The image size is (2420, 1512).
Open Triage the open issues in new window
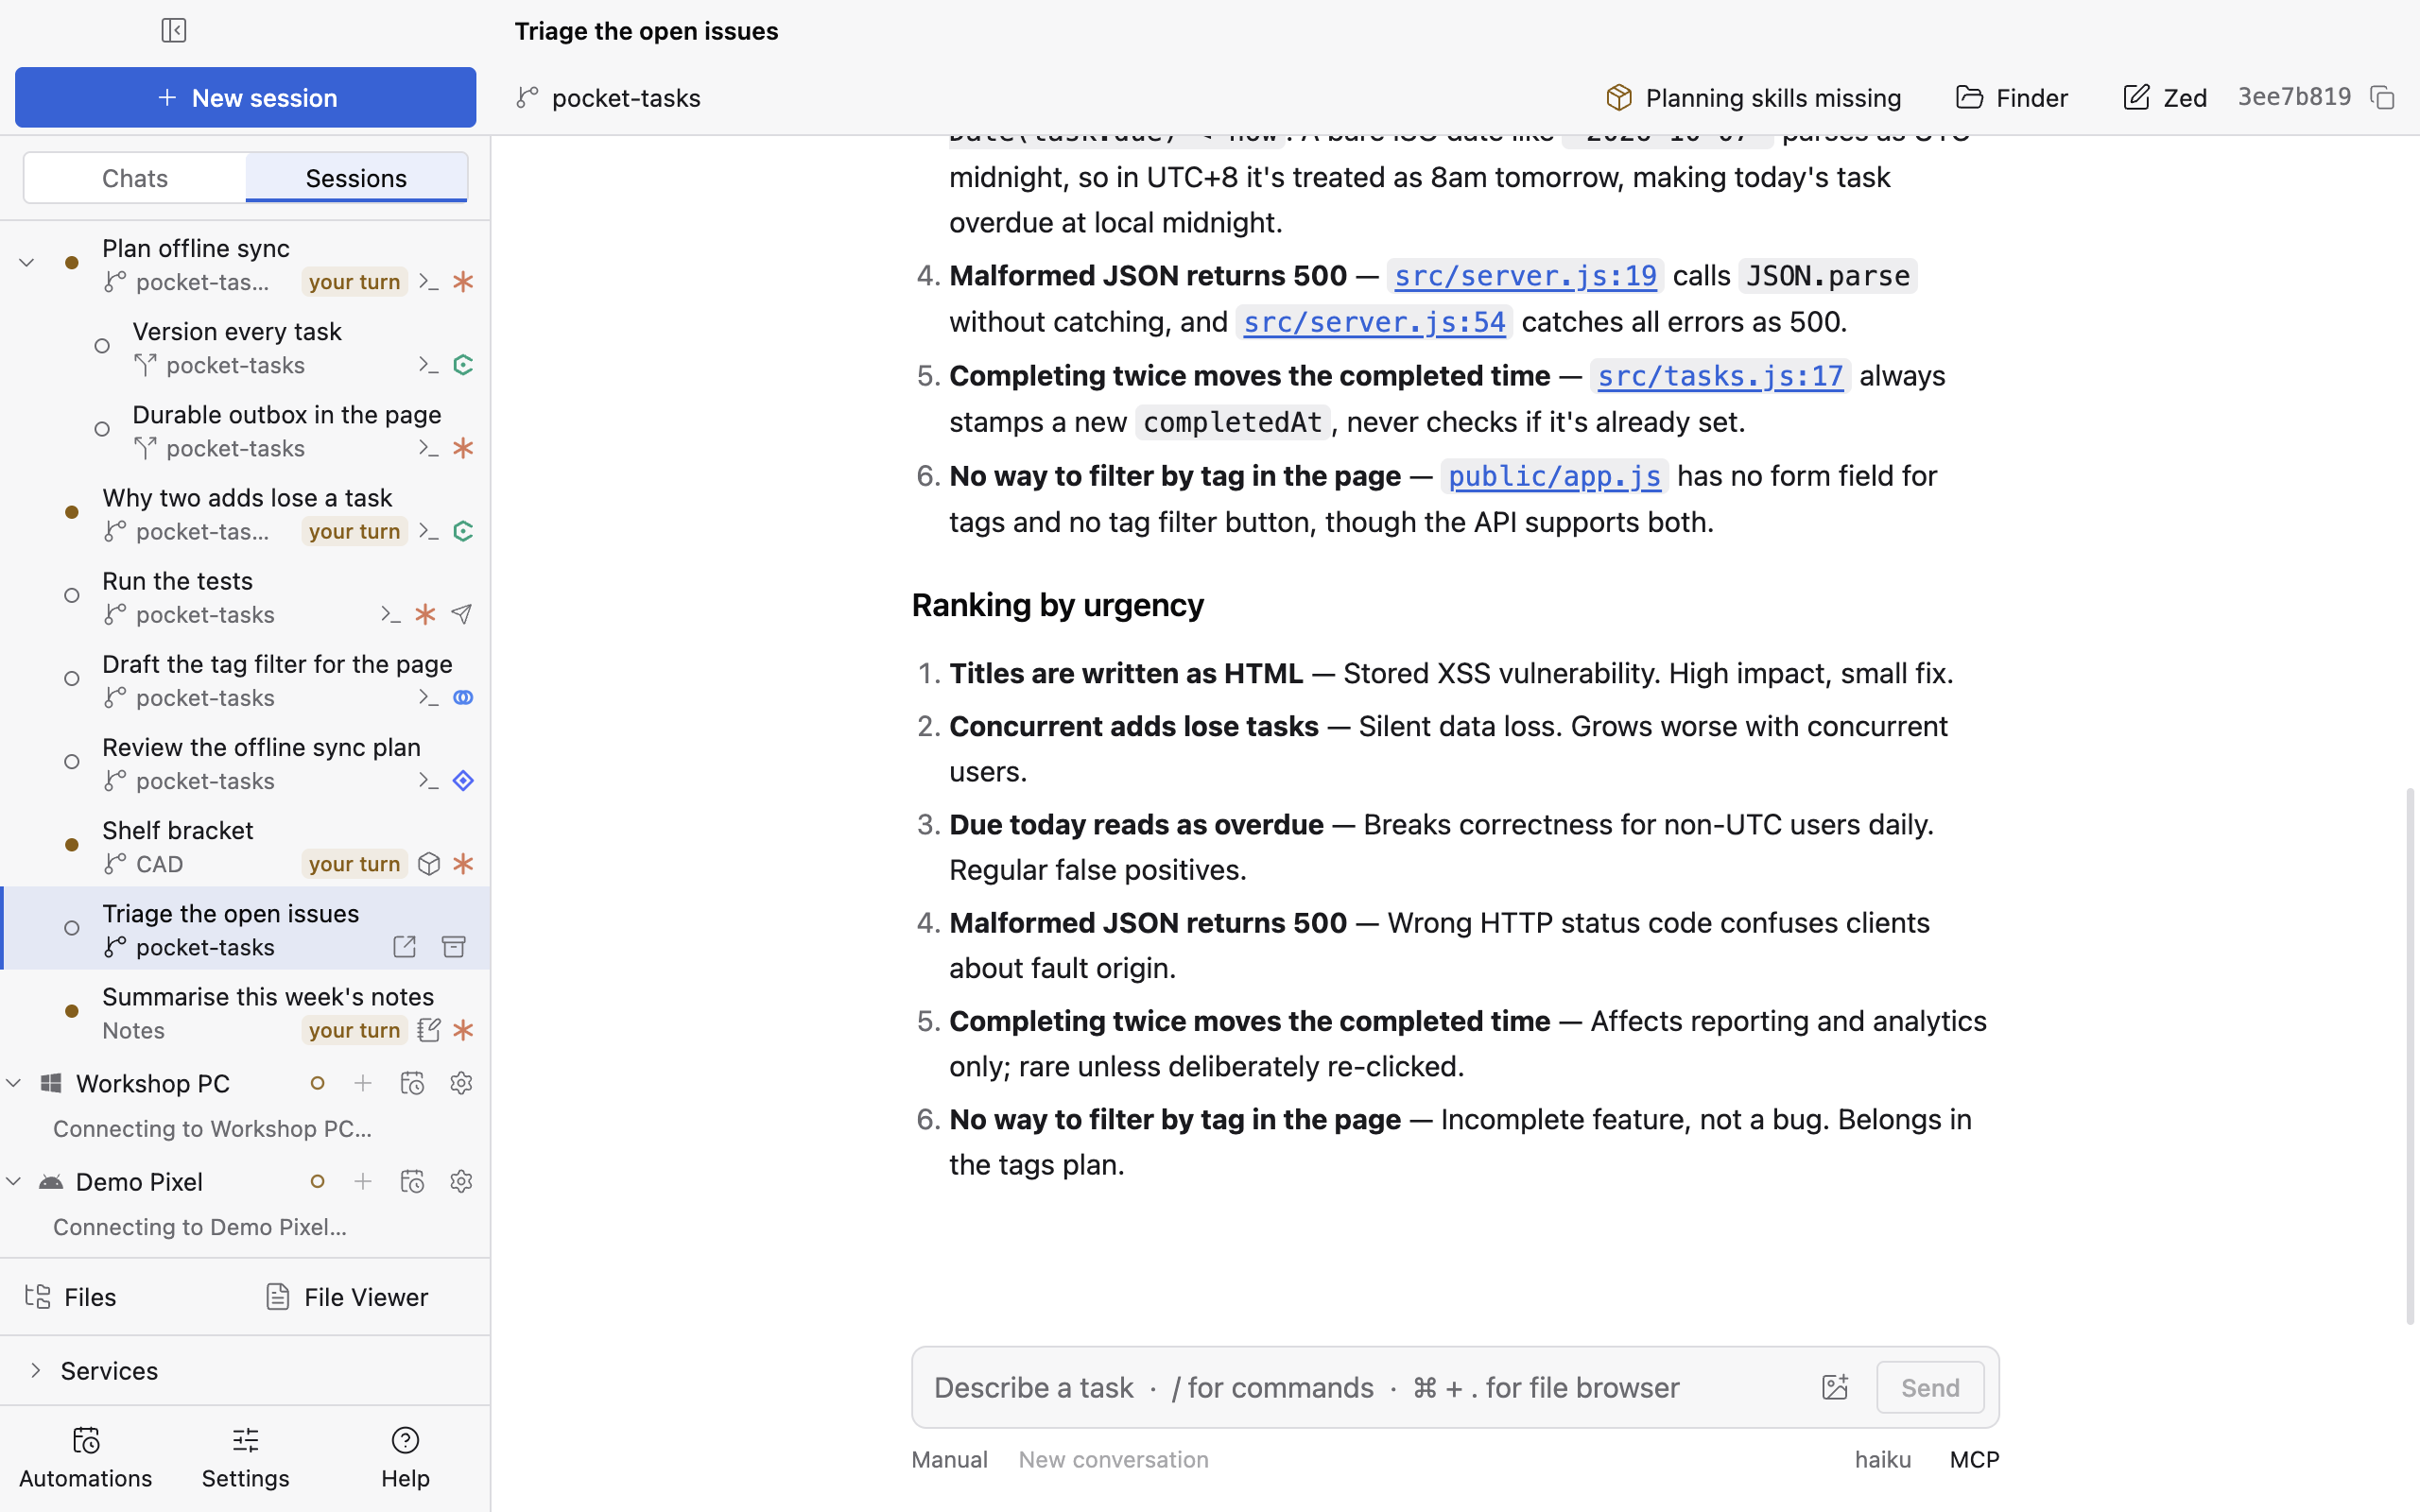pos(405,947)
